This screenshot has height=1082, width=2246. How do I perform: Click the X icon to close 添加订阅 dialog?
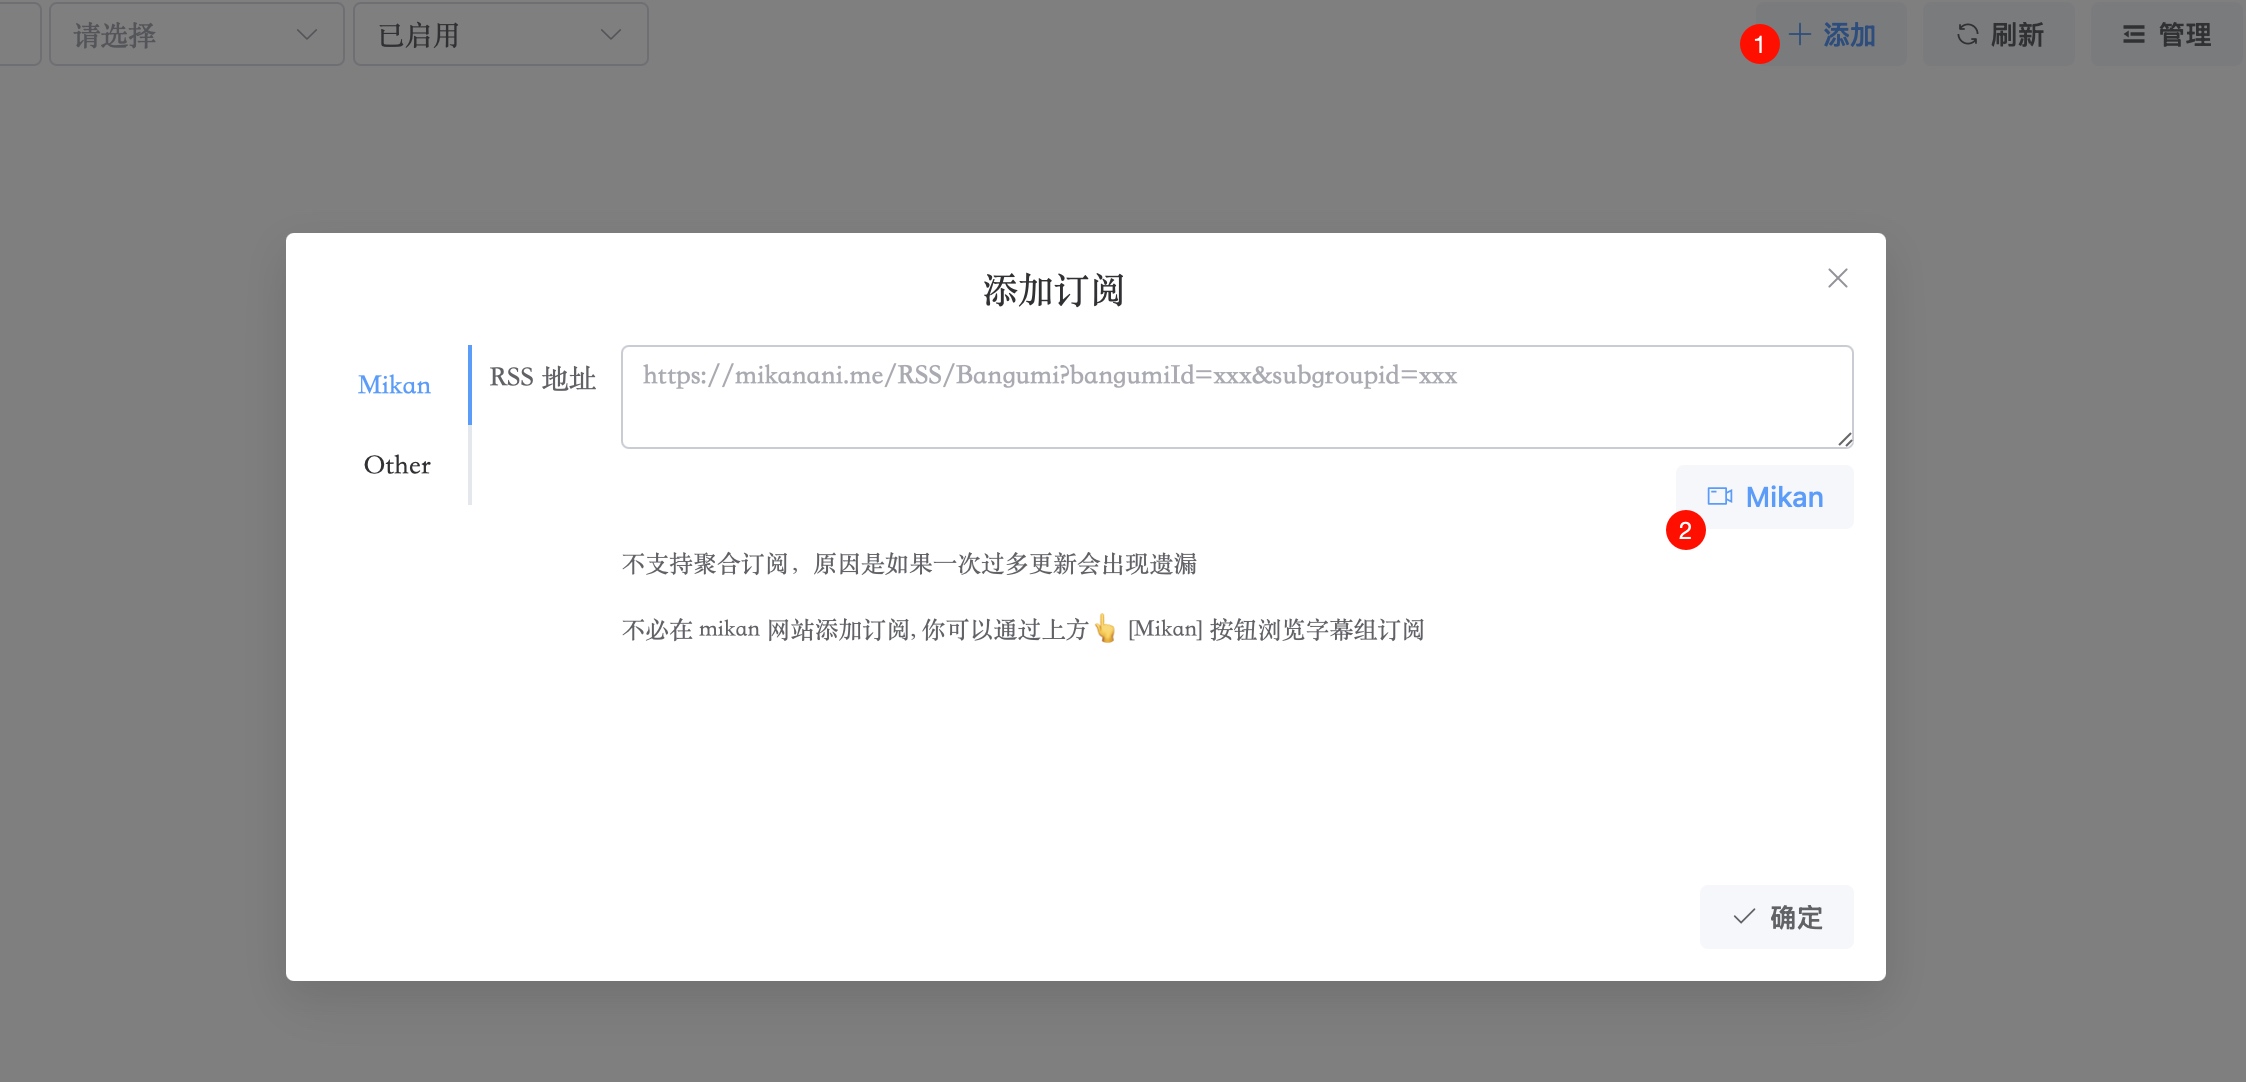tap(1838, 278)
